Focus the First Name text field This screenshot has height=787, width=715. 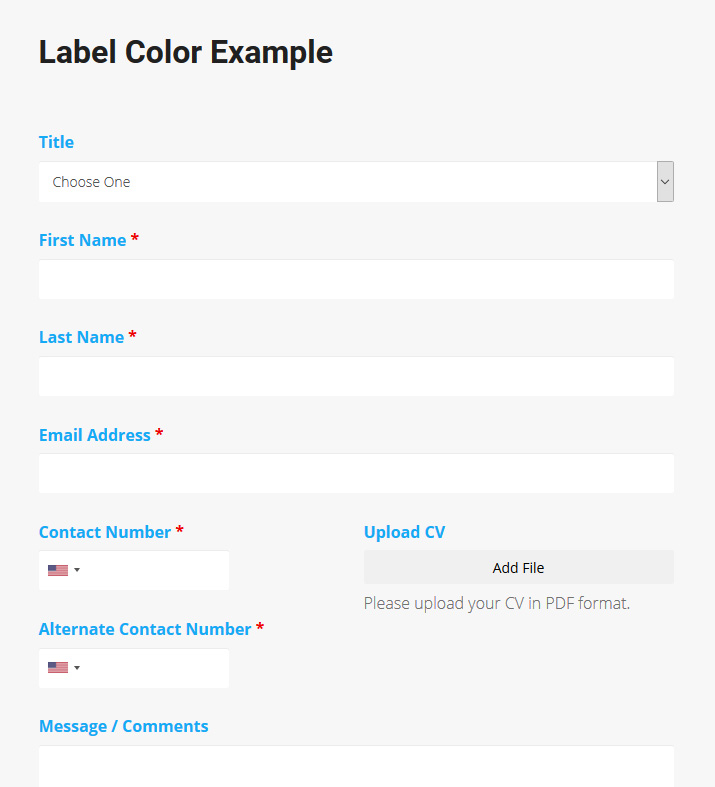point(356,279)
